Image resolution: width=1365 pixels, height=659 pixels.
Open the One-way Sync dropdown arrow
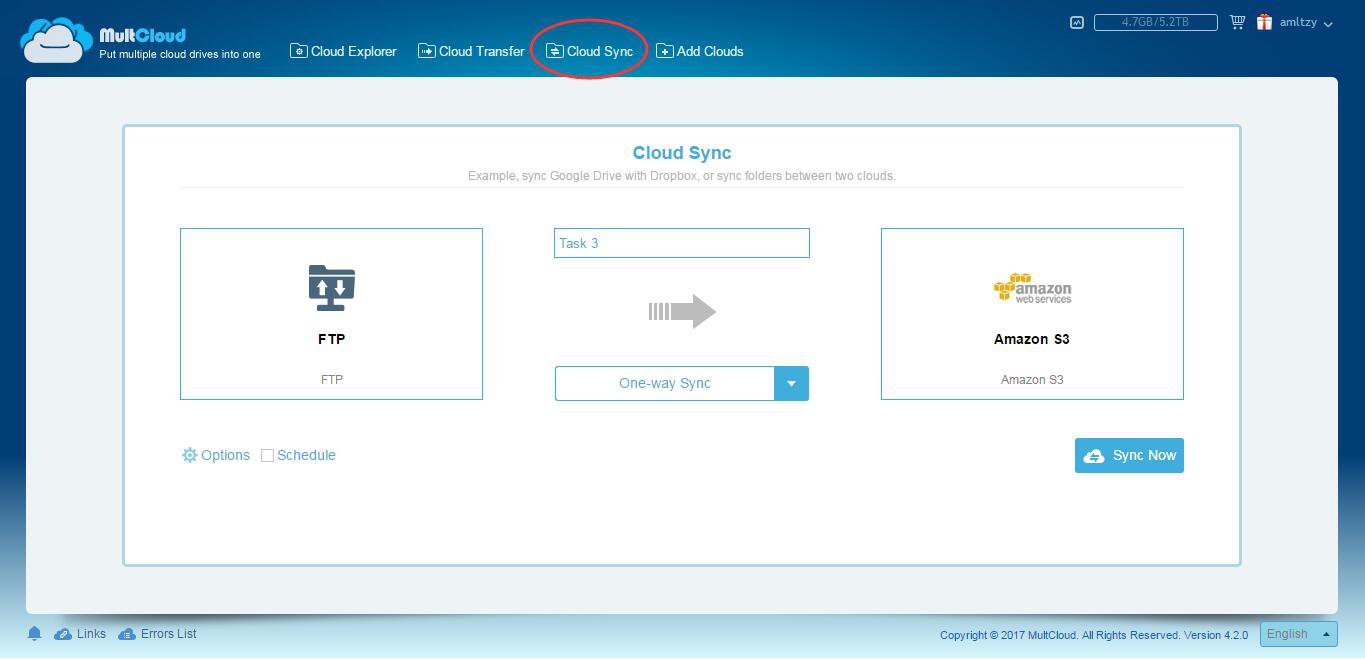click(x=791, y=383)
